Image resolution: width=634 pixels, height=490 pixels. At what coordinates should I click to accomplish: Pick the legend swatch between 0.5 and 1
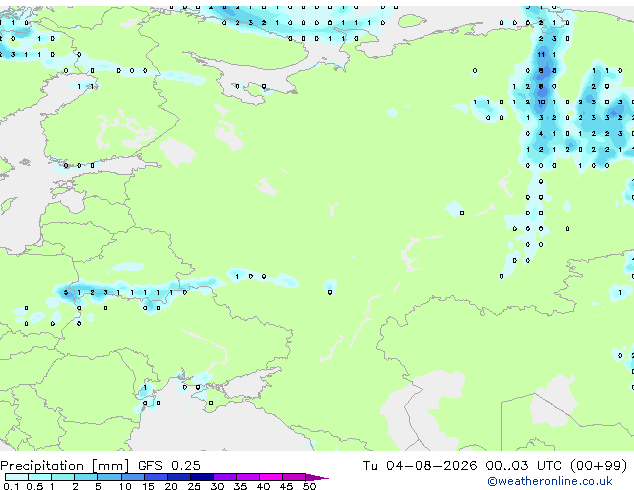click(x=40, y=477)
